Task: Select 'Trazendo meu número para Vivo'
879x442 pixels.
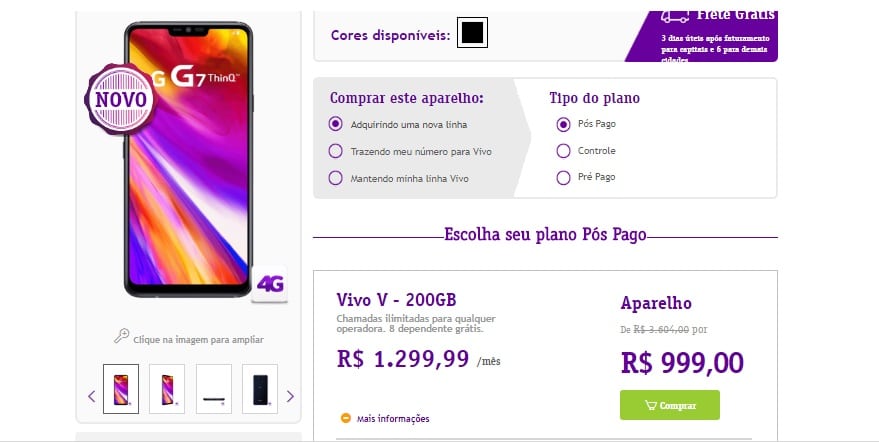Action: pyautogui.click(x=335, y=151)
